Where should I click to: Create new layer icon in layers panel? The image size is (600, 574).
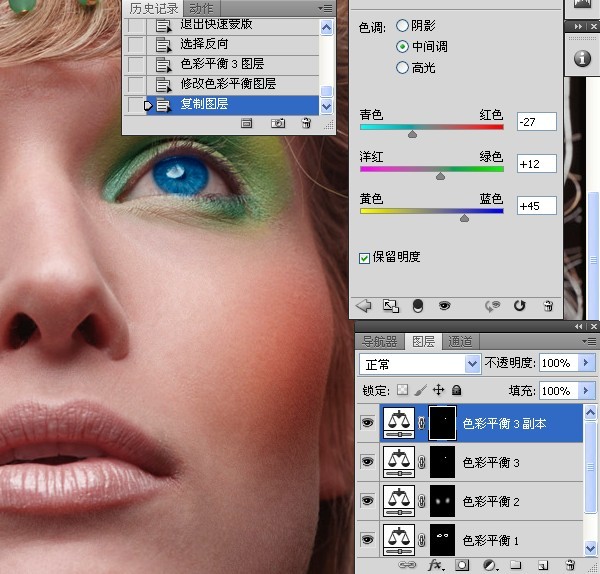[543, 565]
